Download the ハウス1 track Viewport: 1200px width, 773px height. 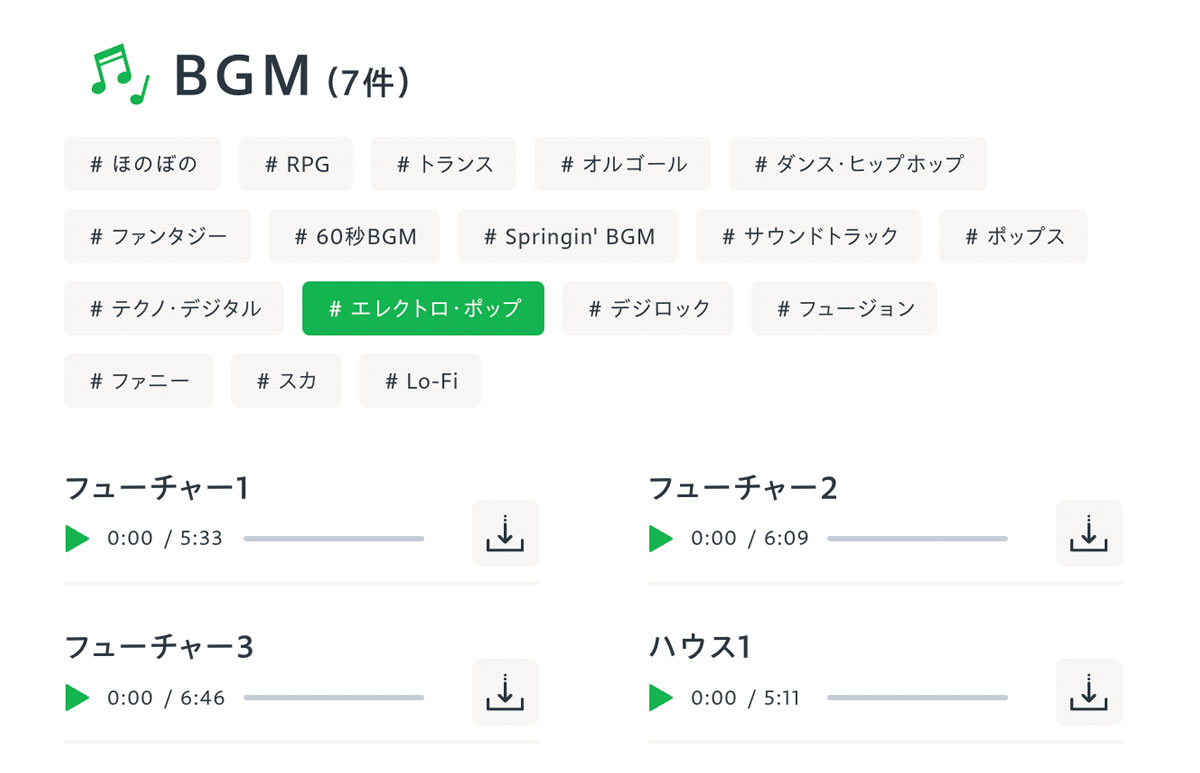point(1089,692)
